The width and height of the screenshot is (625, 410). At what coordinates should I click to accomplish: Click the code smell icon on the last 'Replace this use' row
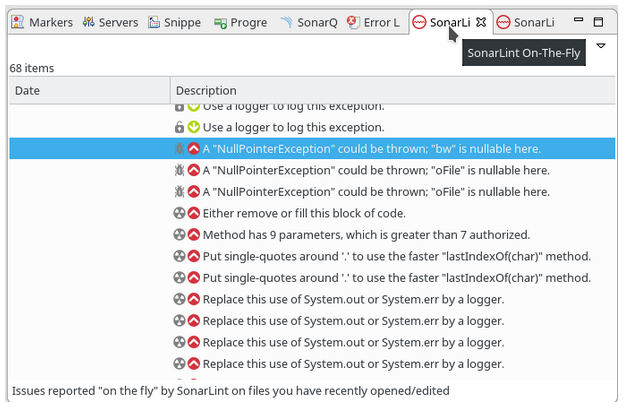pyautogui.click(x=179, y=364)
